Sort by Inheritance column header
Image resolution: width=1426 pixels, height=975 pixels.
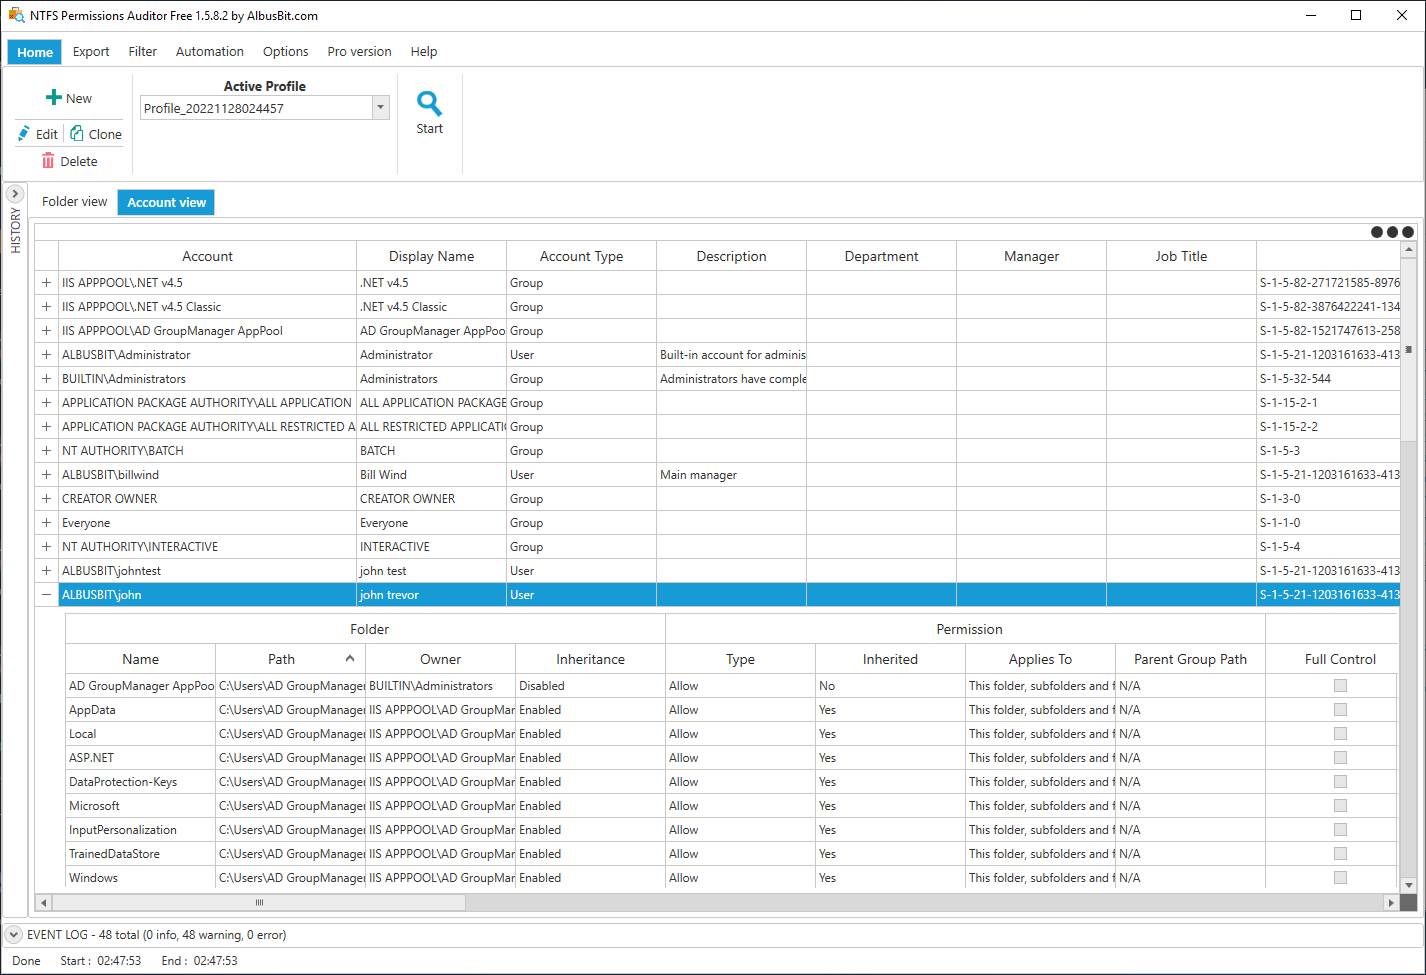(591, 659)
